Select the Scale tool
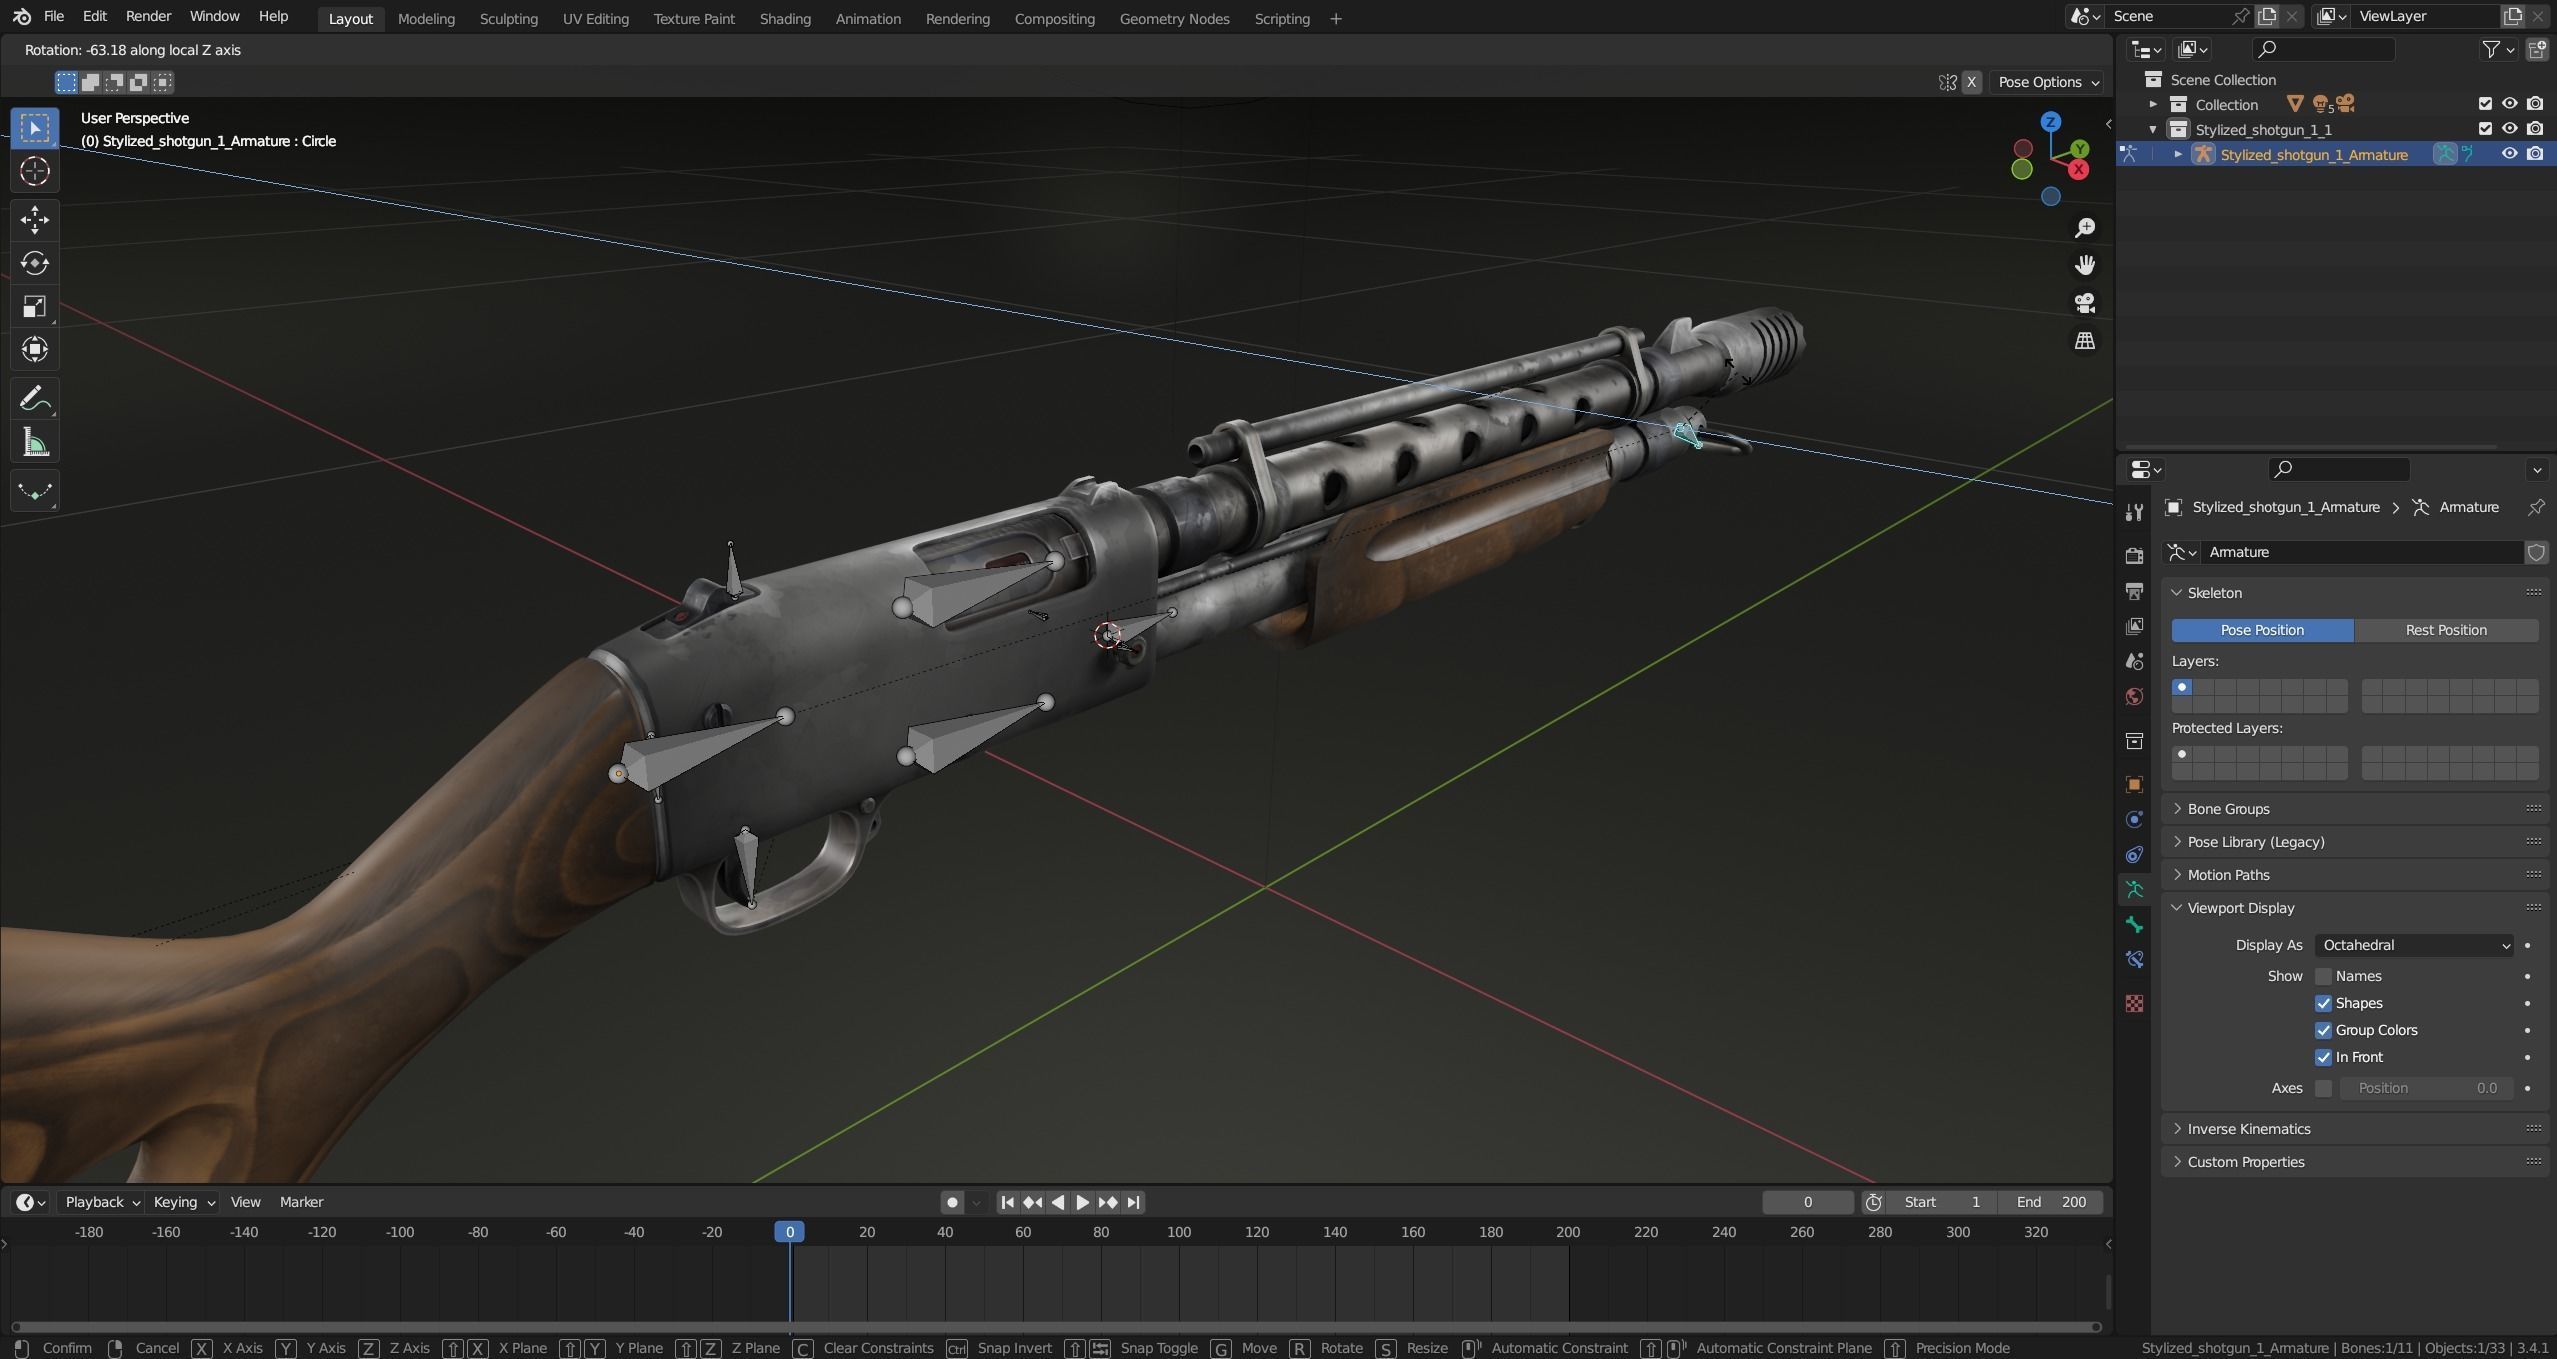Viewport: 2557px width, 1359px height. click(35, 306)
